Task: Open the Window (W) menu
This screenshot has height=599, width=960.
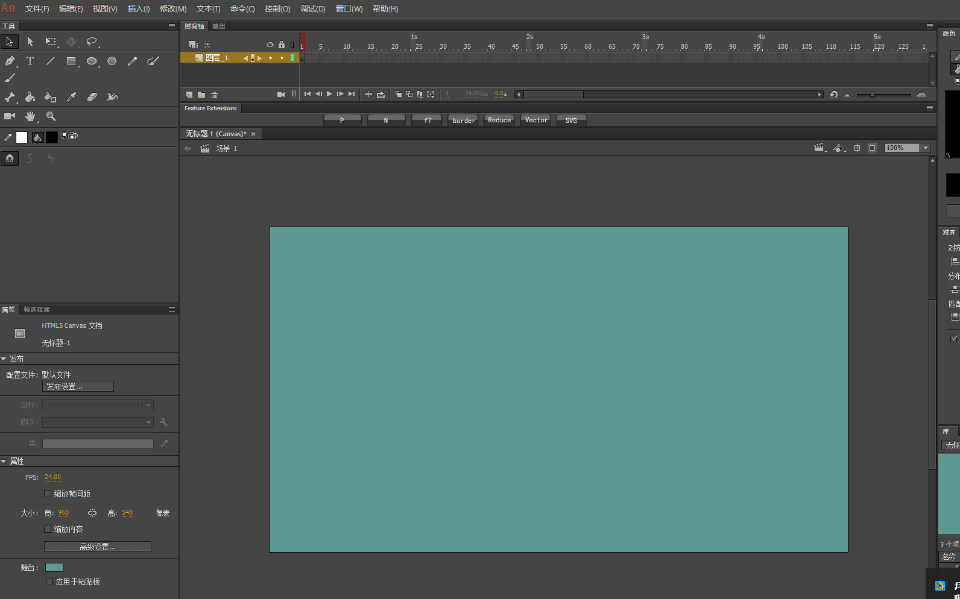Action: click(349, 9)
